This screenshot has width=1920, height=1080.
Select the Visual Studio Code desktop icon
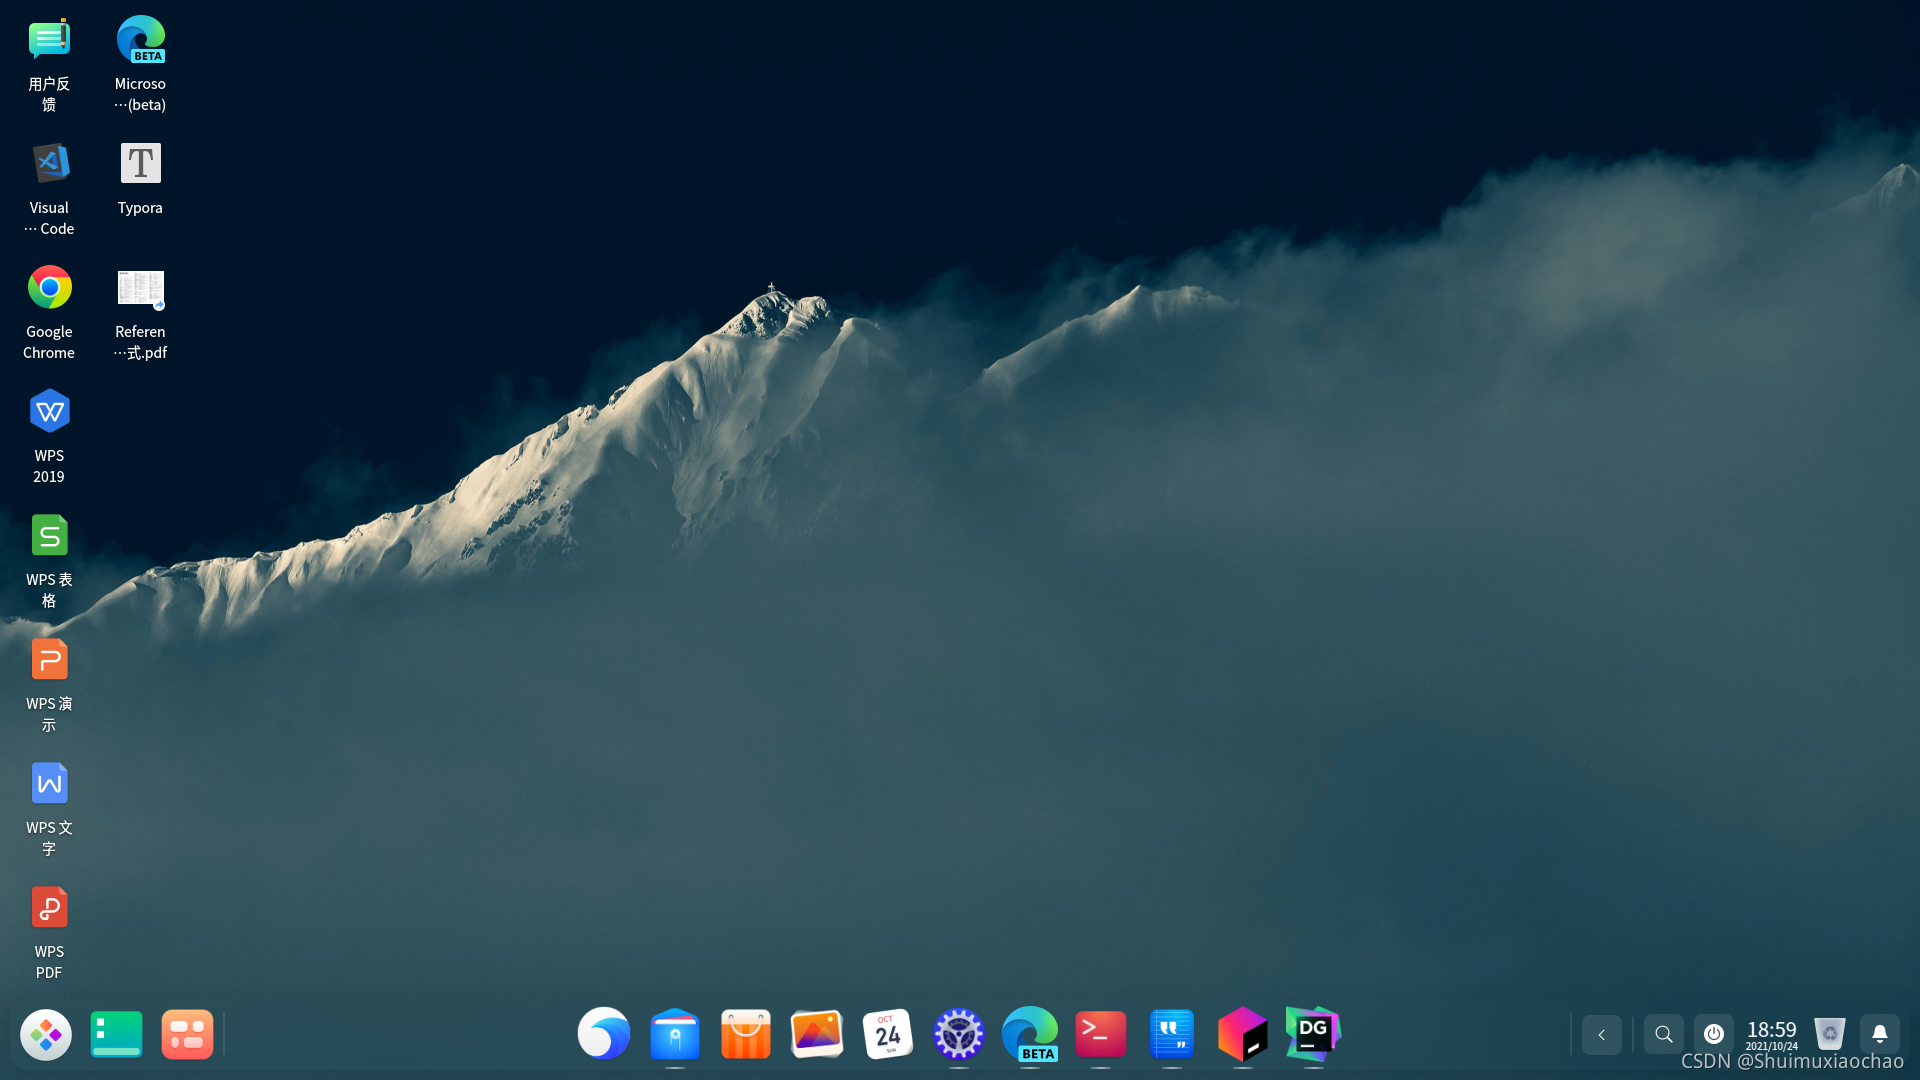coord(49,188)
